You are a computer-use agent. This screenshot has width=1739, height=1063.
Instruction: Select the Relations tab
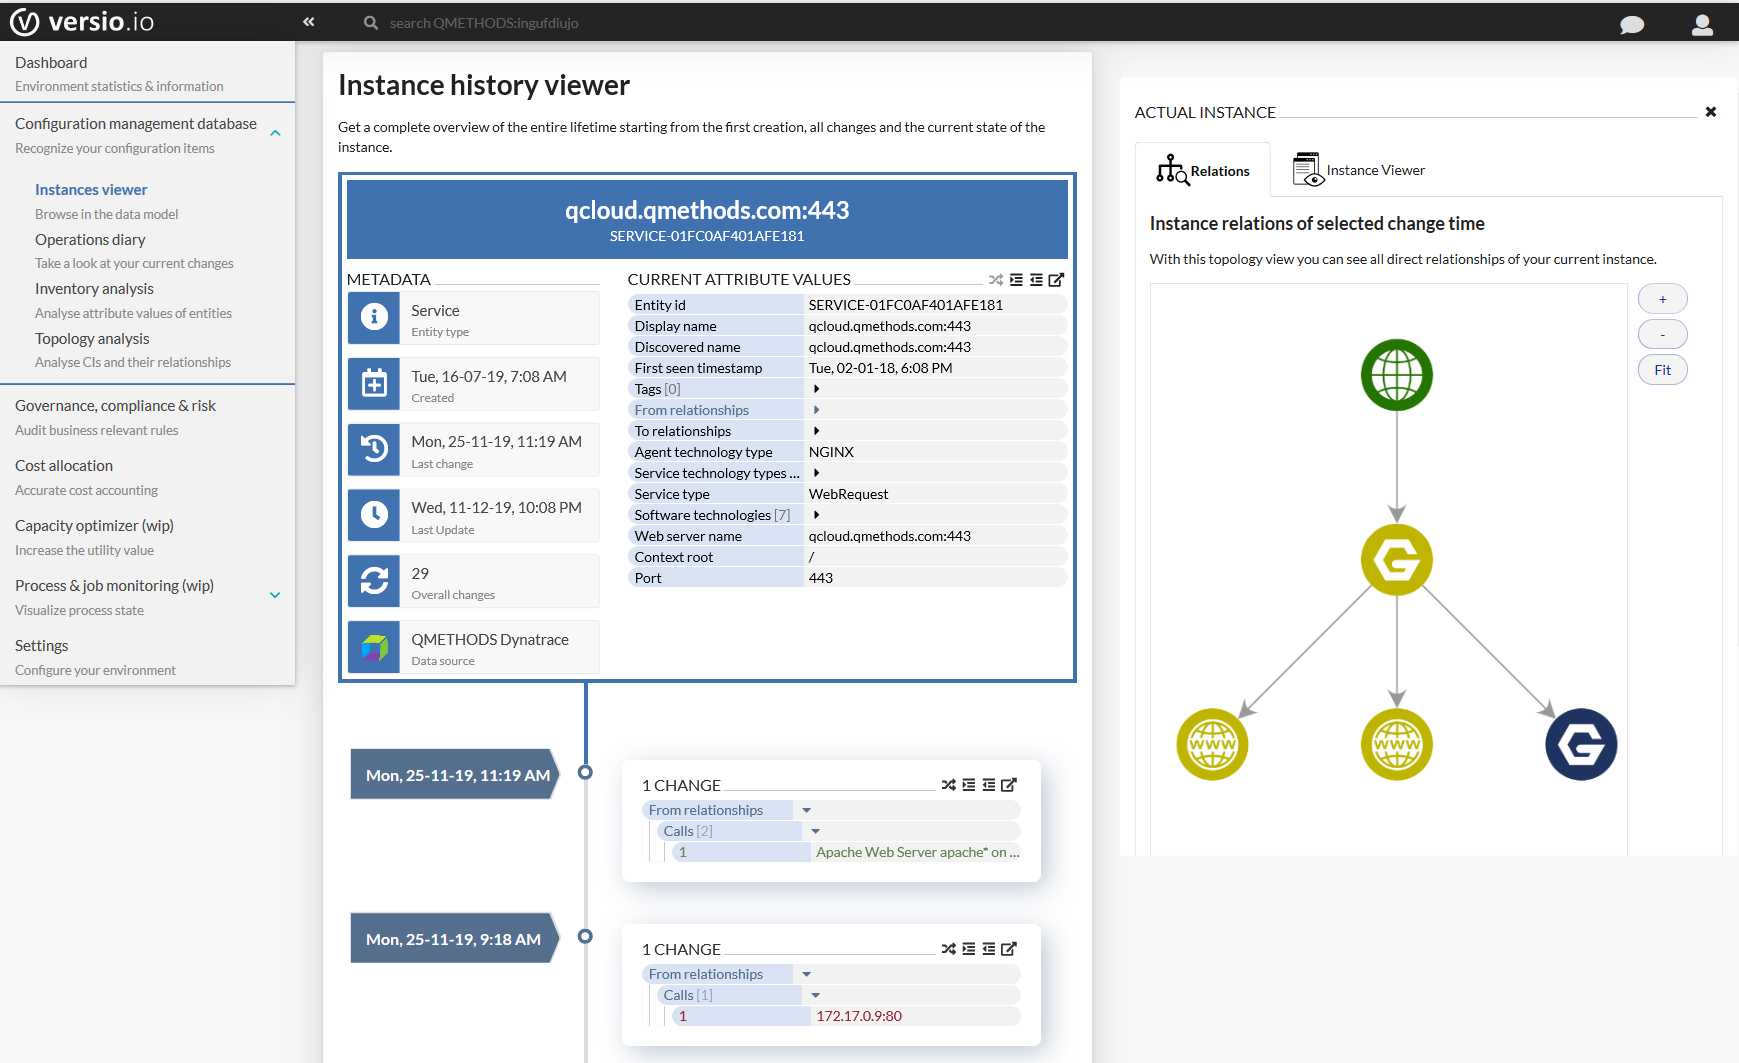[x=1203, y=170]
